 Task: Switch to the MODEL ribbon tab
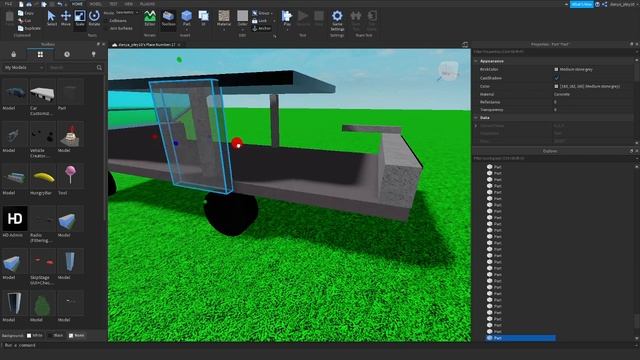tap(95, 4)
